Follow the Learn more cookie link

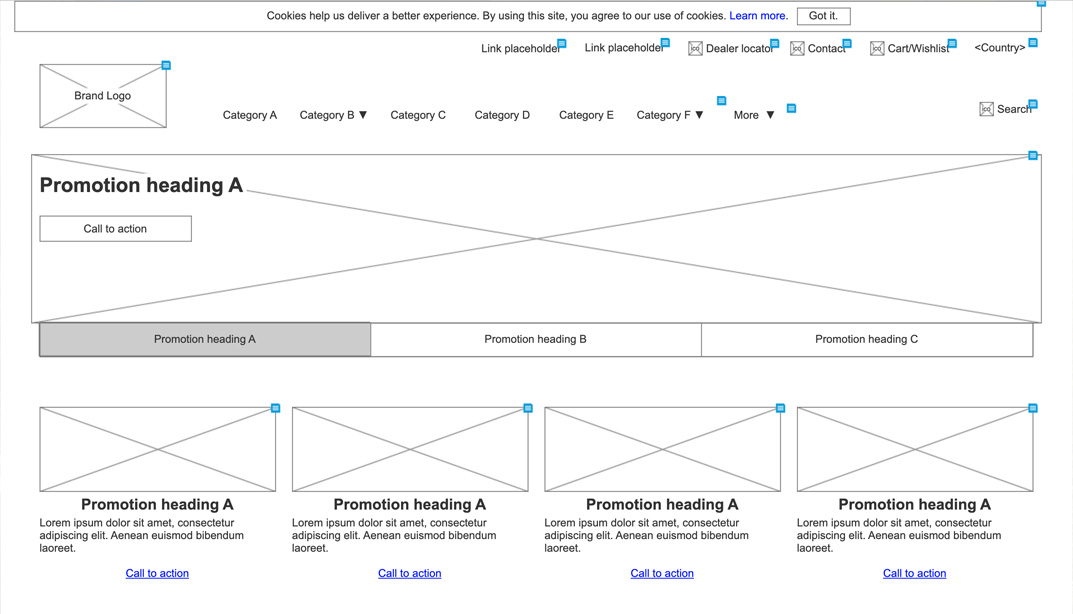(758, 16)
